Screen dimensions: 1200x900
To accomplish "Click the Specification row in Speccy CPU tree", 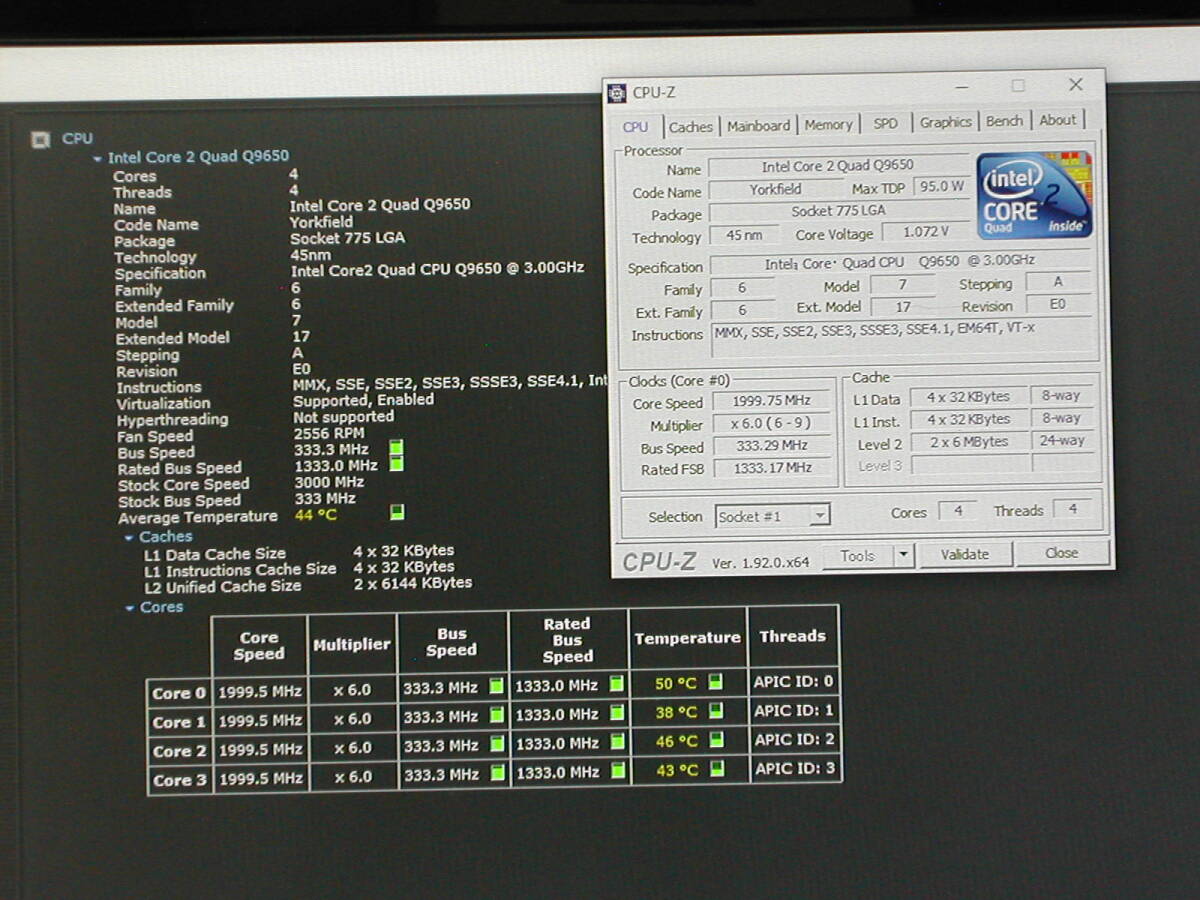I will (349, 271).
